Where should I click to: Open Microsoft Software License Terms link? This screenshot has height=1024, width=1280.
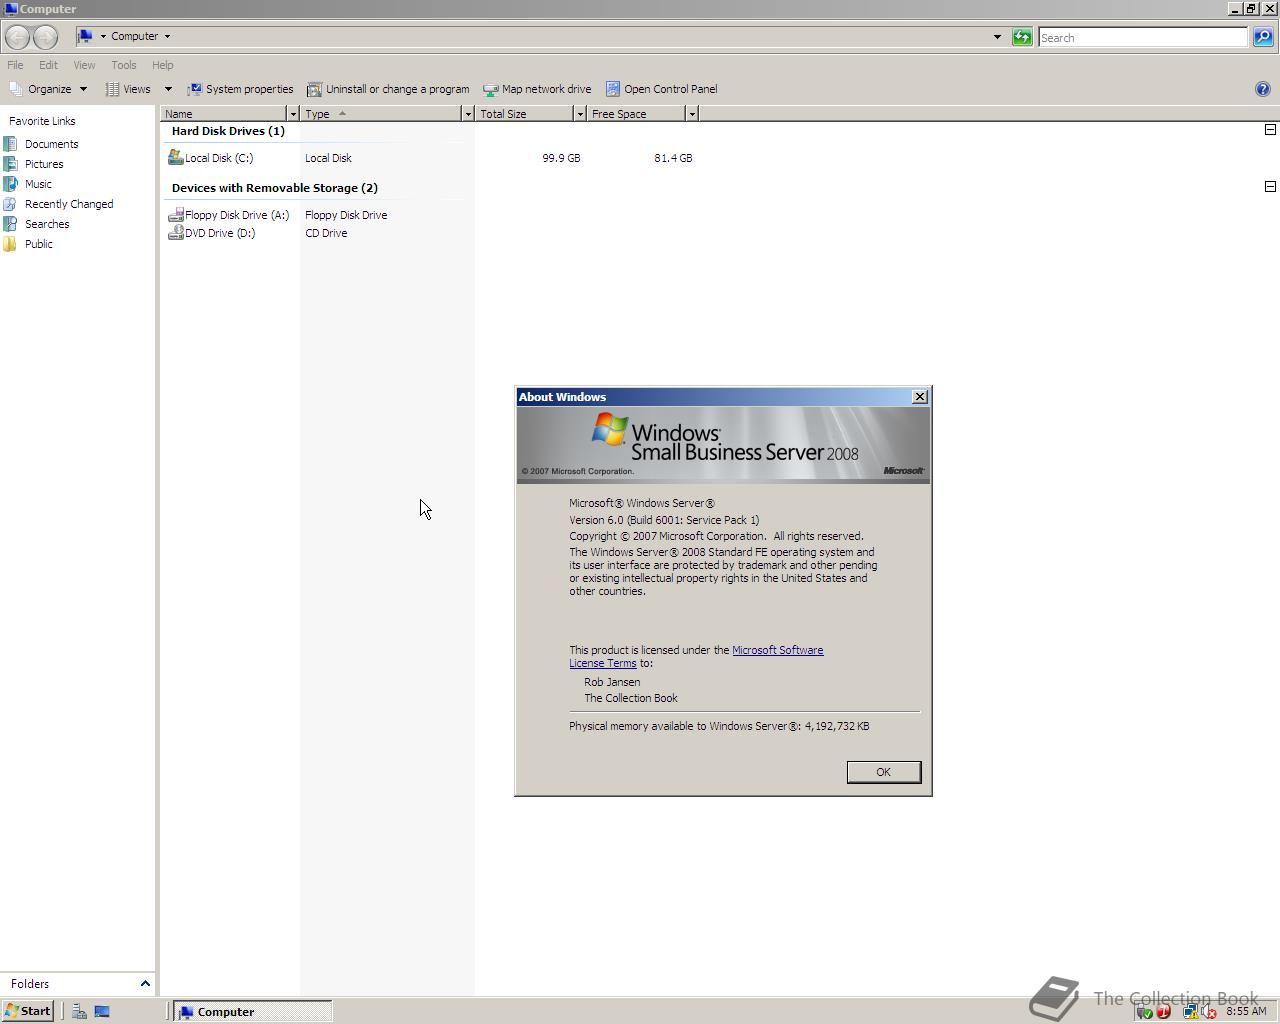[x=777, y=650]
